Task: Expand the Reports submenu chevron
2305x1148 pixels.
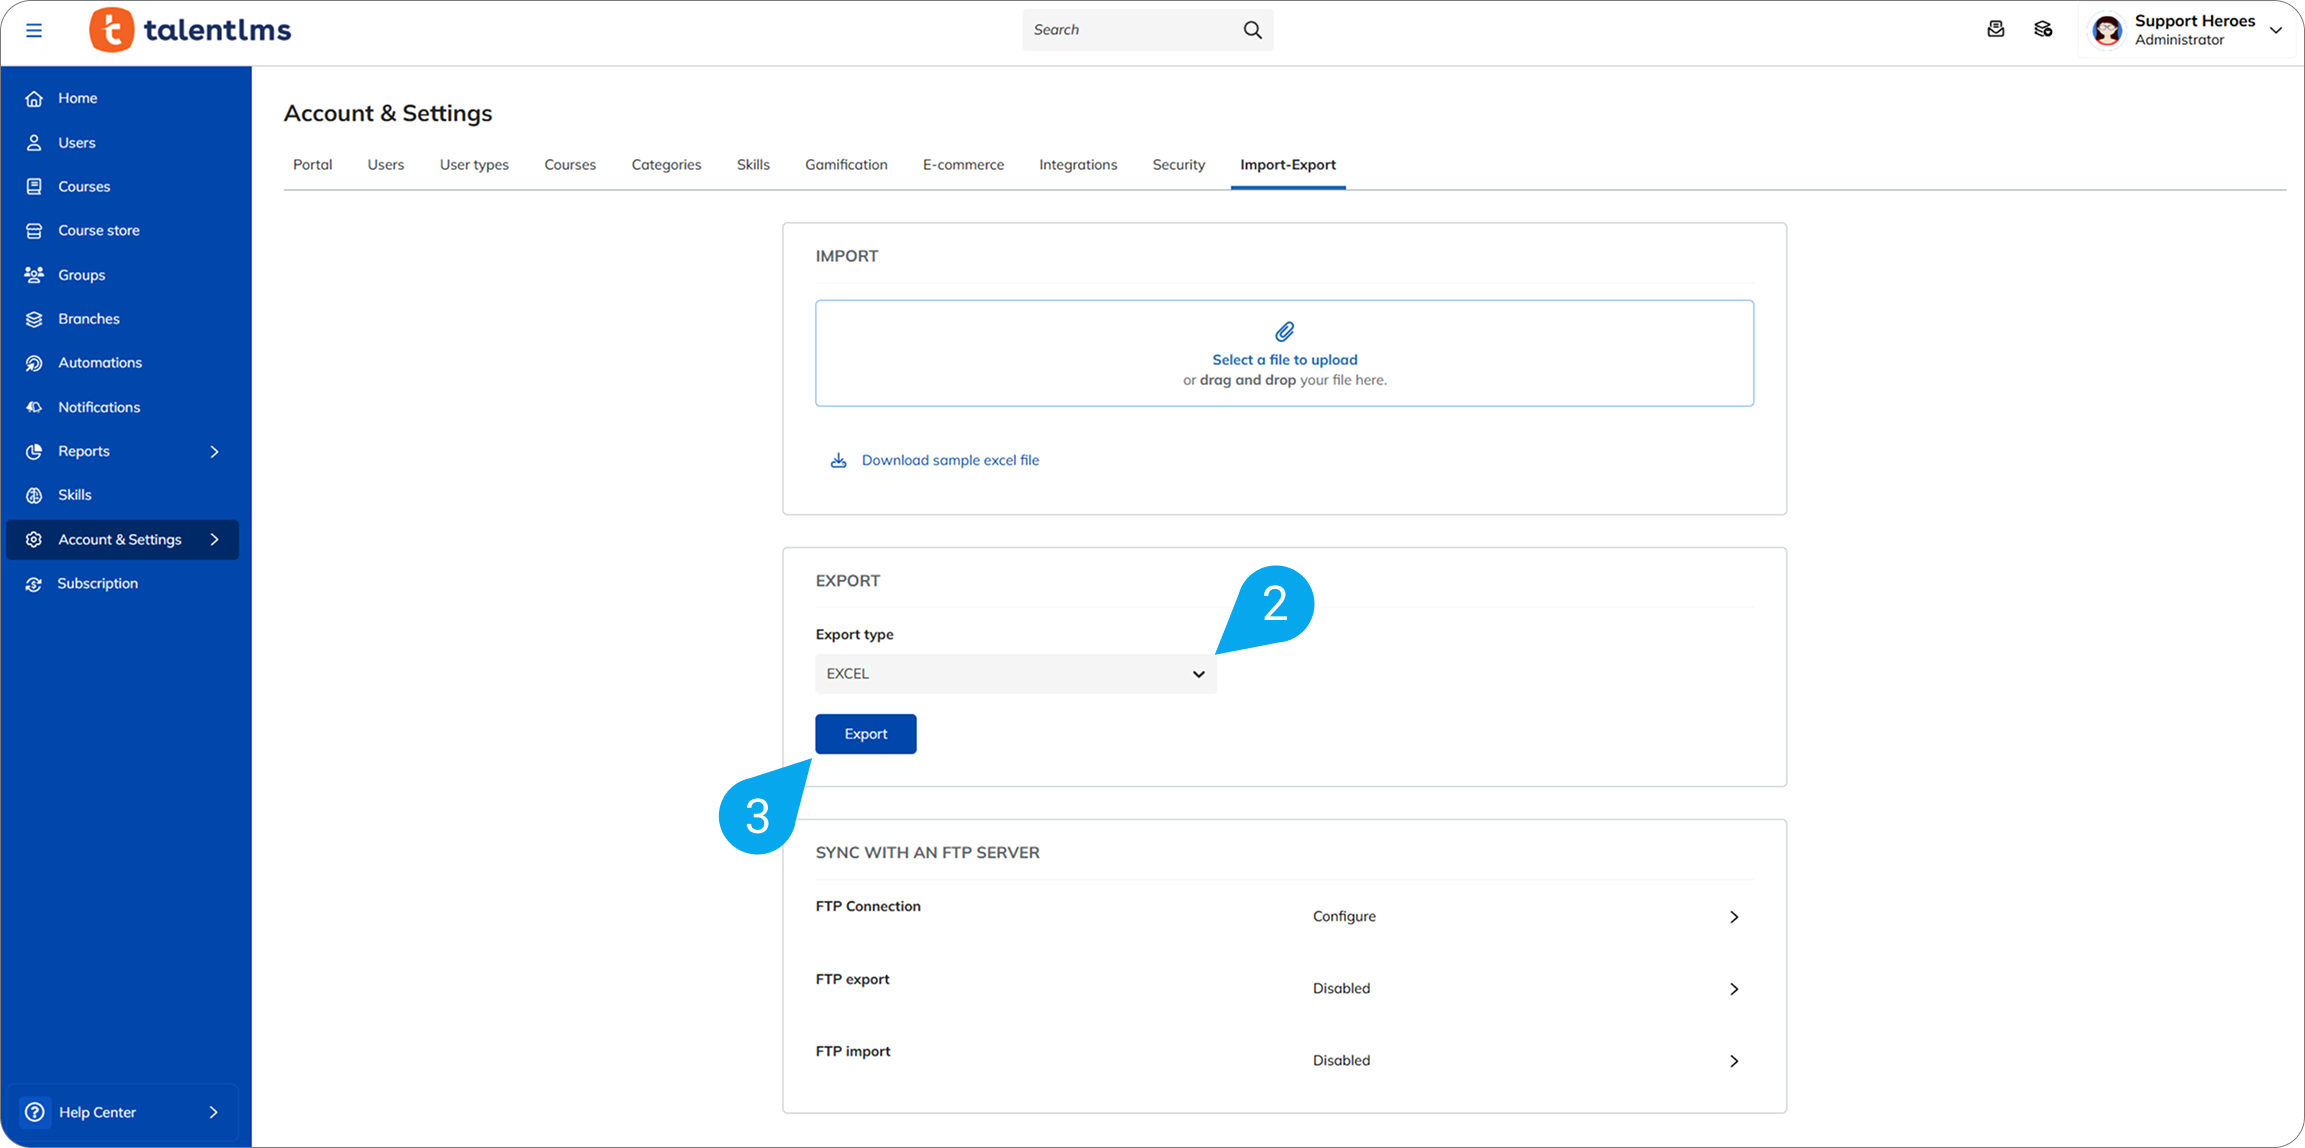Action: pyautogui.click(x=214, y=451)
